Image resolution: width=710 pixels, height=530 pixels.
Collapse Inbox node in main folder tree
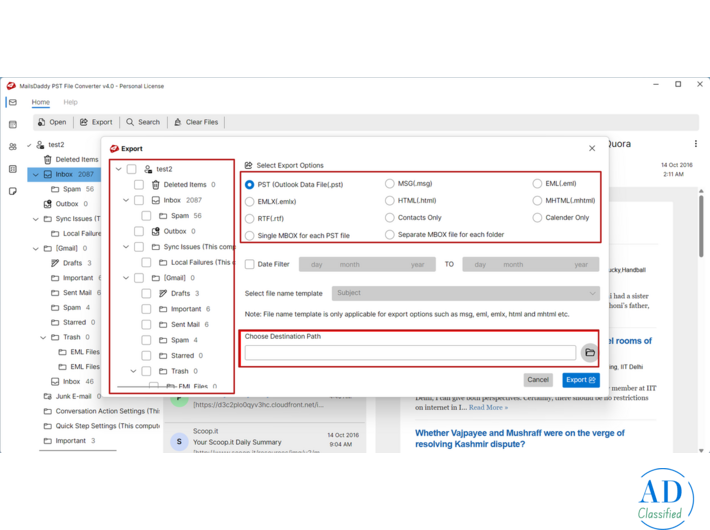click(x=36, y=174)
